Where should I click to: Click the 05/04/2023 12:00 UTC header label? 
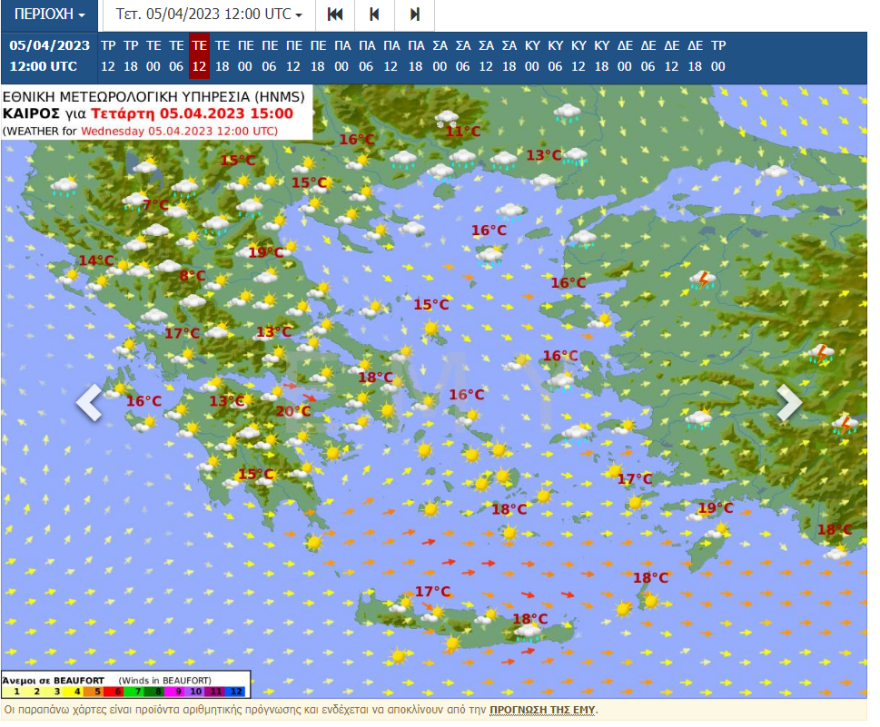49,56
